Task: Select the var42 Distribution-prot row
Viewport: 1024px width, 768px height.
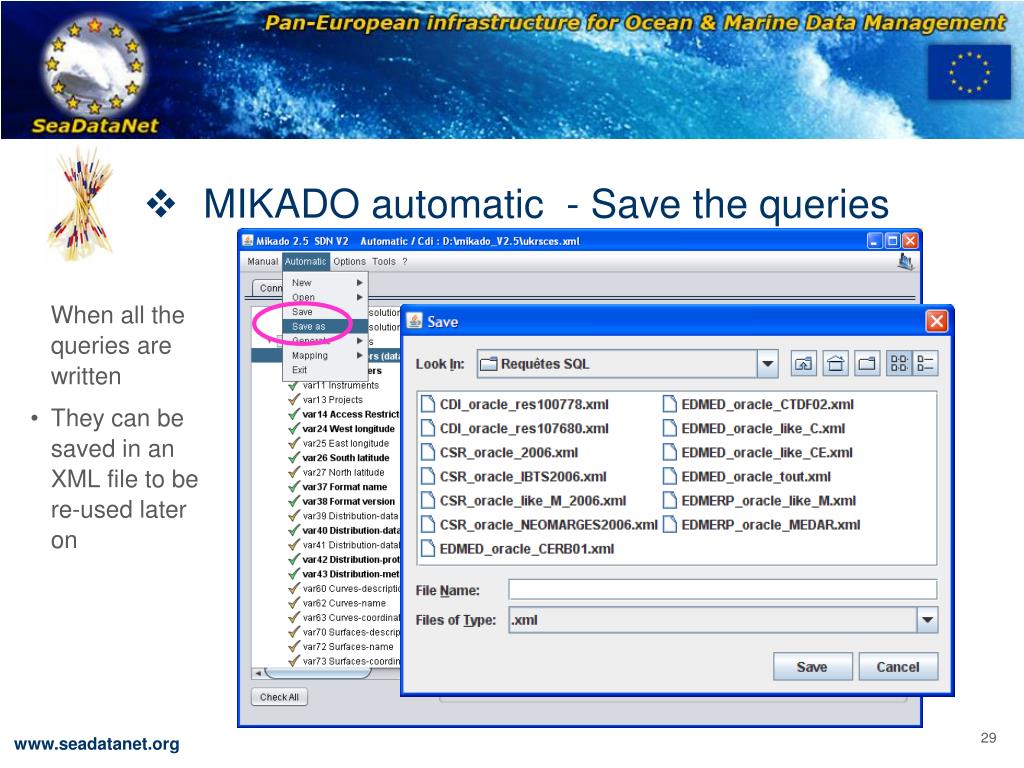Action: (344, 559)
